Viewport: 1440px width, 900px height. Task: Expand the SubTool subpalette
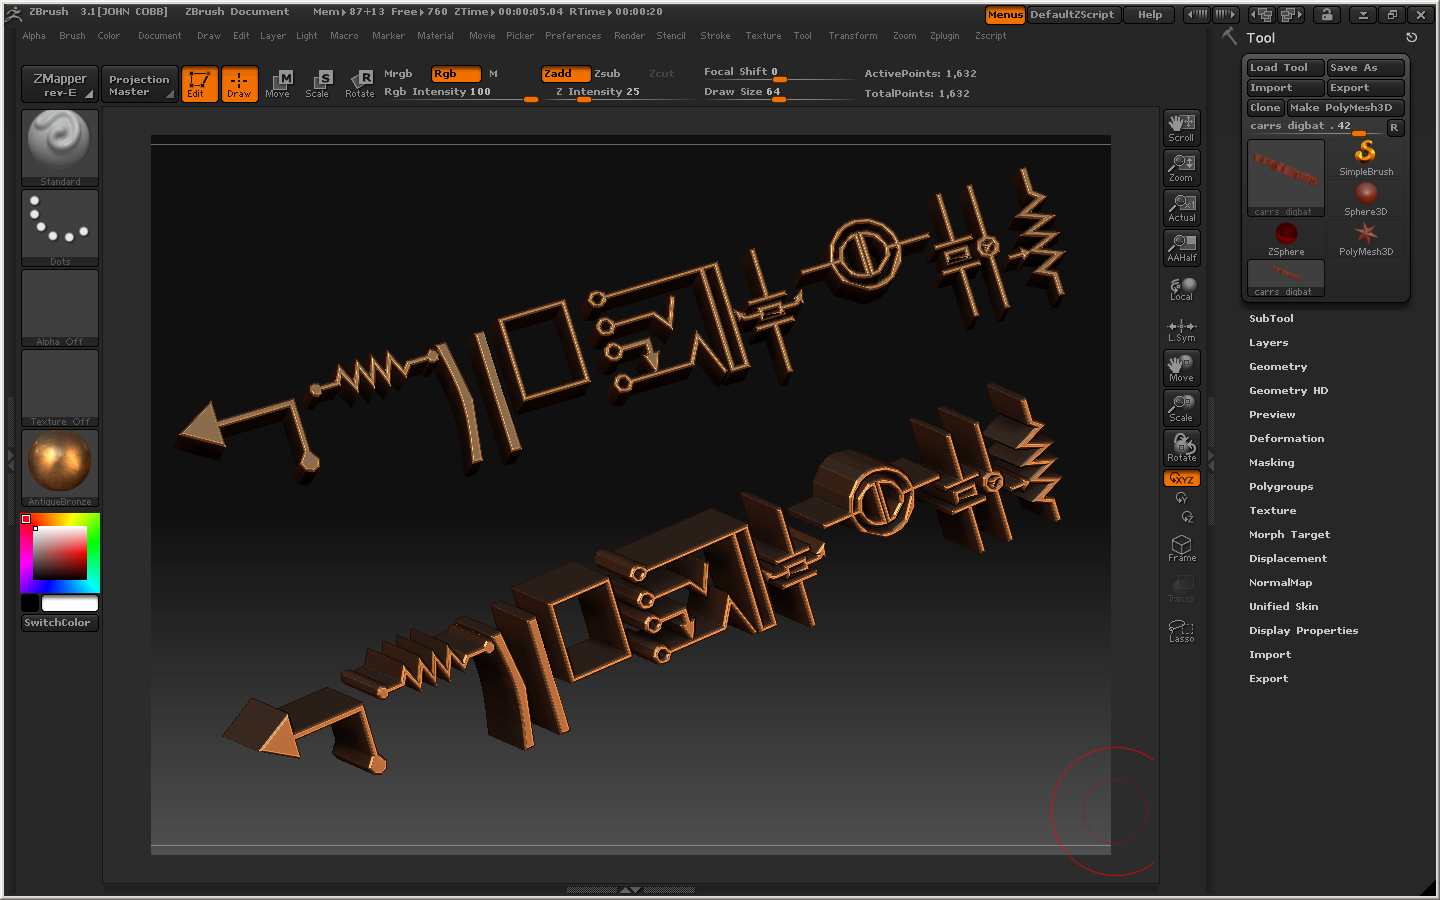pos(1271,319)
